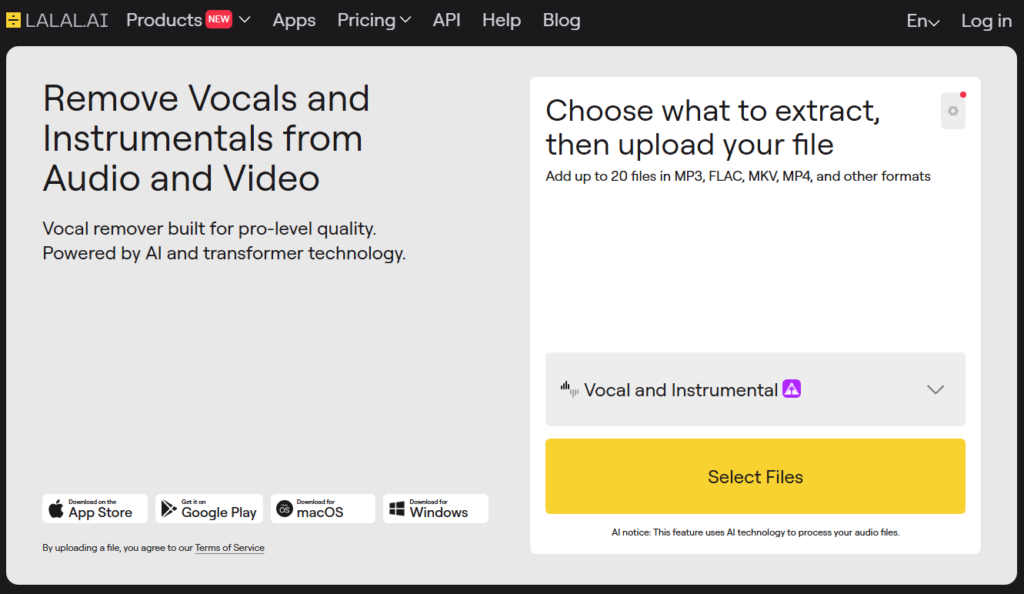
Task: Click the macOS circular icon
Action: tap(284, 508)
